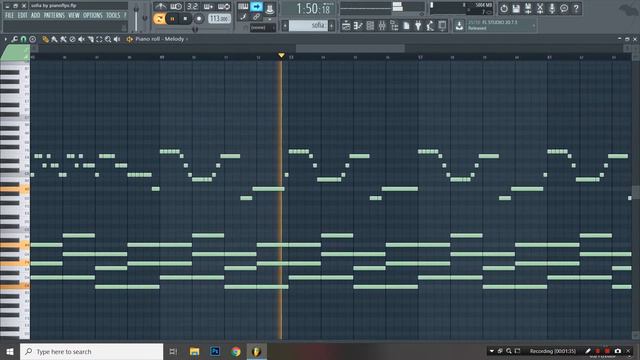Open the Mixer window

pyautogui.click(x=382, y=26)
